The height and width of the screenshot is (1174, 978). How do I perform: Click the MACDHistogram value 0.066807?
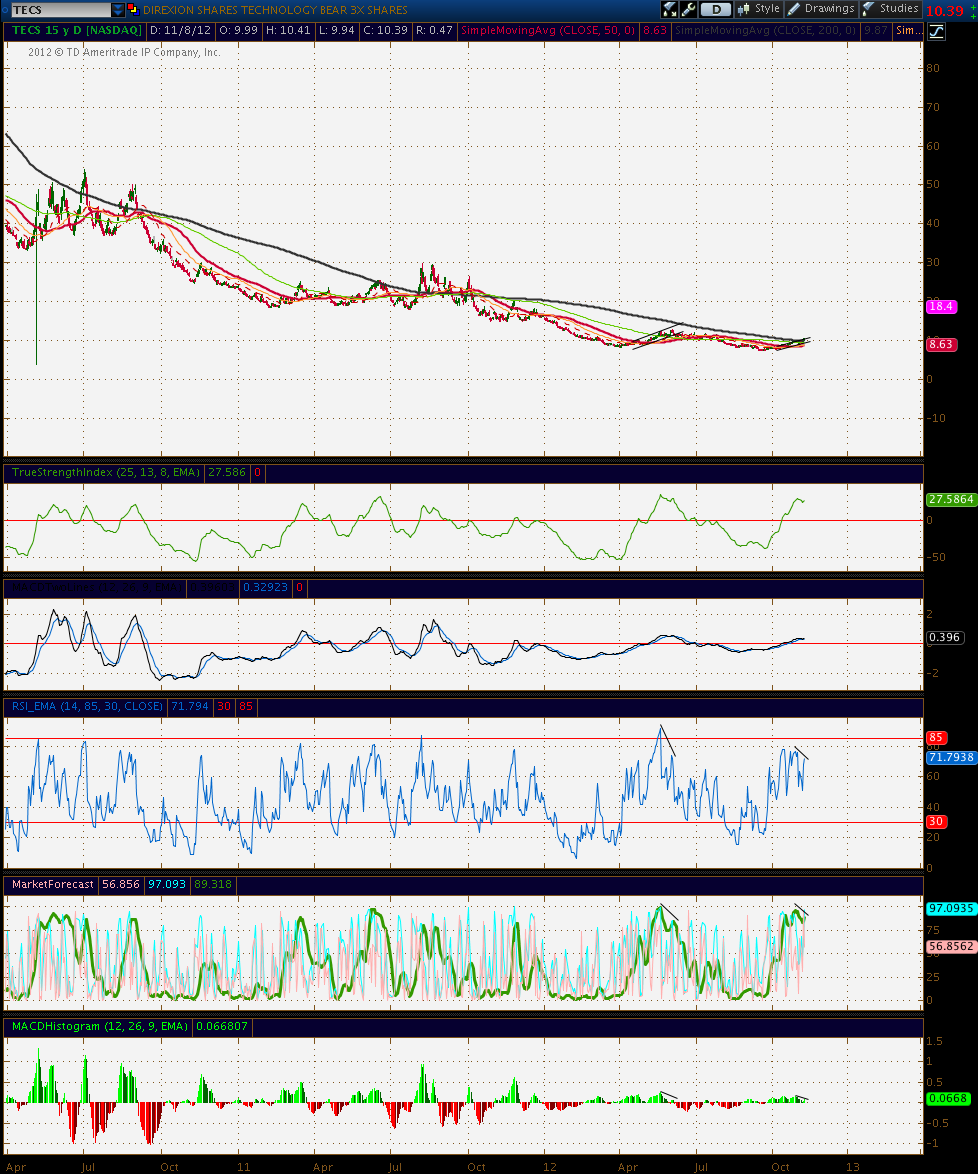point(222,1027)
